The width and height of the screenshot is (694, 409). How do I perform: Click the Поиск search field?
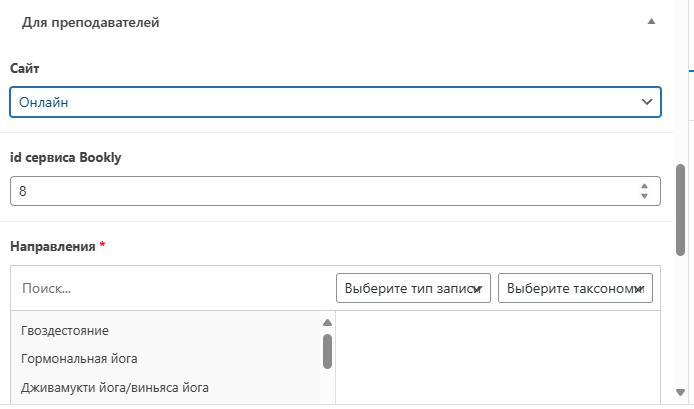170,288
